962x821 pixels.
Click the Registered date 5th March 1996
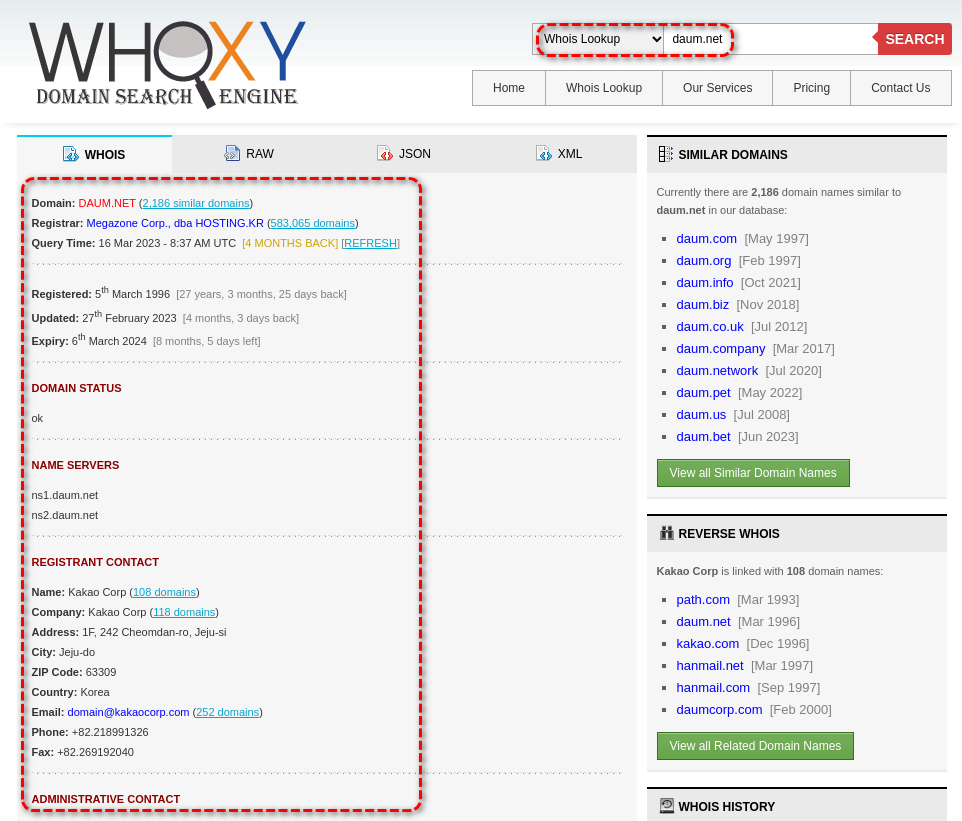(133, 293)
